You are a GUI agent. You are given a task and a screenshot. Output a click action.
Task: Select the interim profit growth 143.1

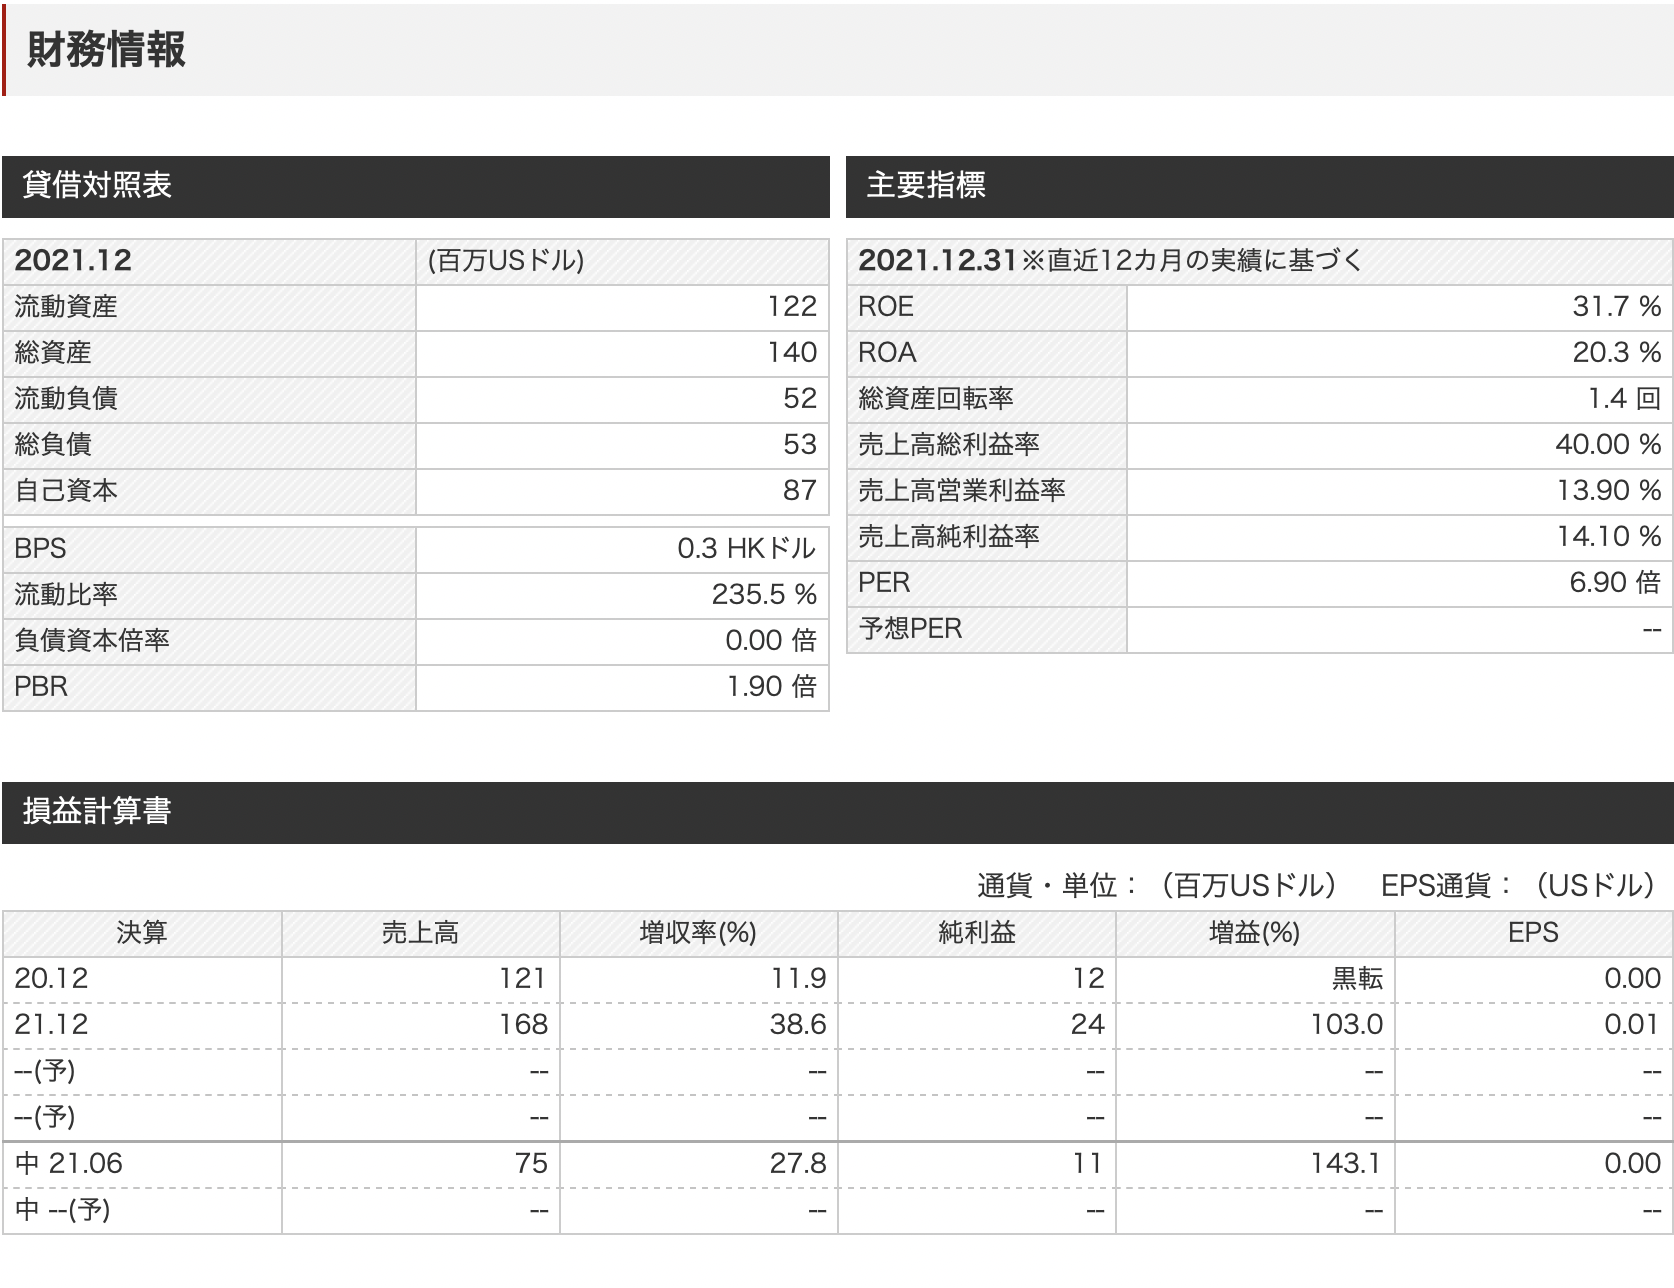pos(1255,1164)
